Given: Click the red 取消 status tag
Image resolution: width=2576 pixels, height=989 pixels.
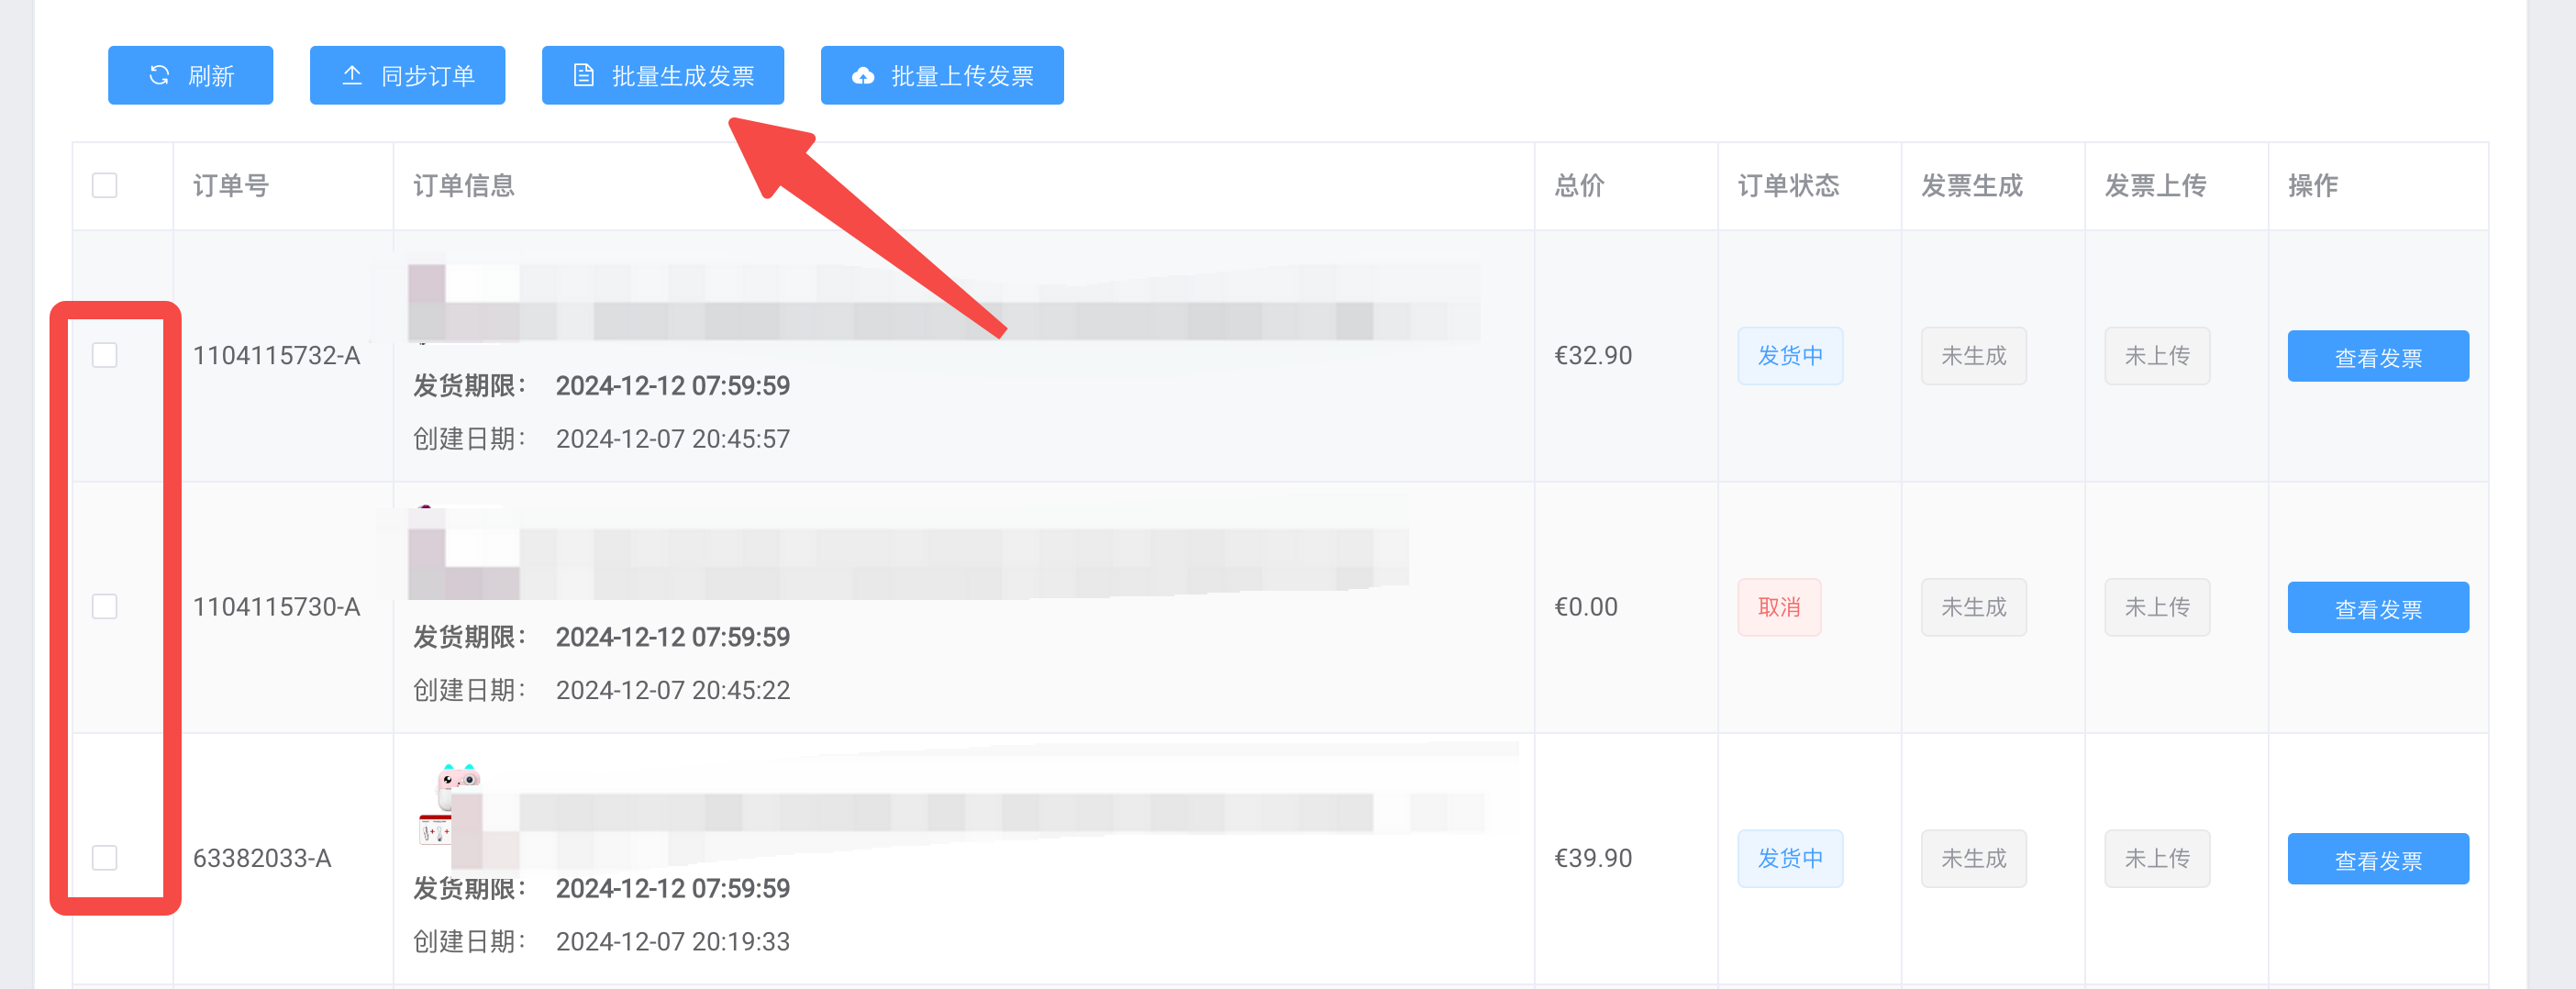Looking at the screenshot, I should 1778,607.
